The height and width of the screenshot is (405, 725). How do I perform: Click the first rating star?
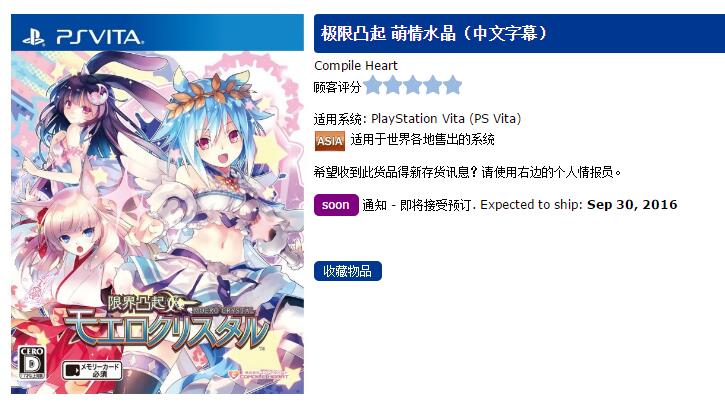tap(373, 86)
